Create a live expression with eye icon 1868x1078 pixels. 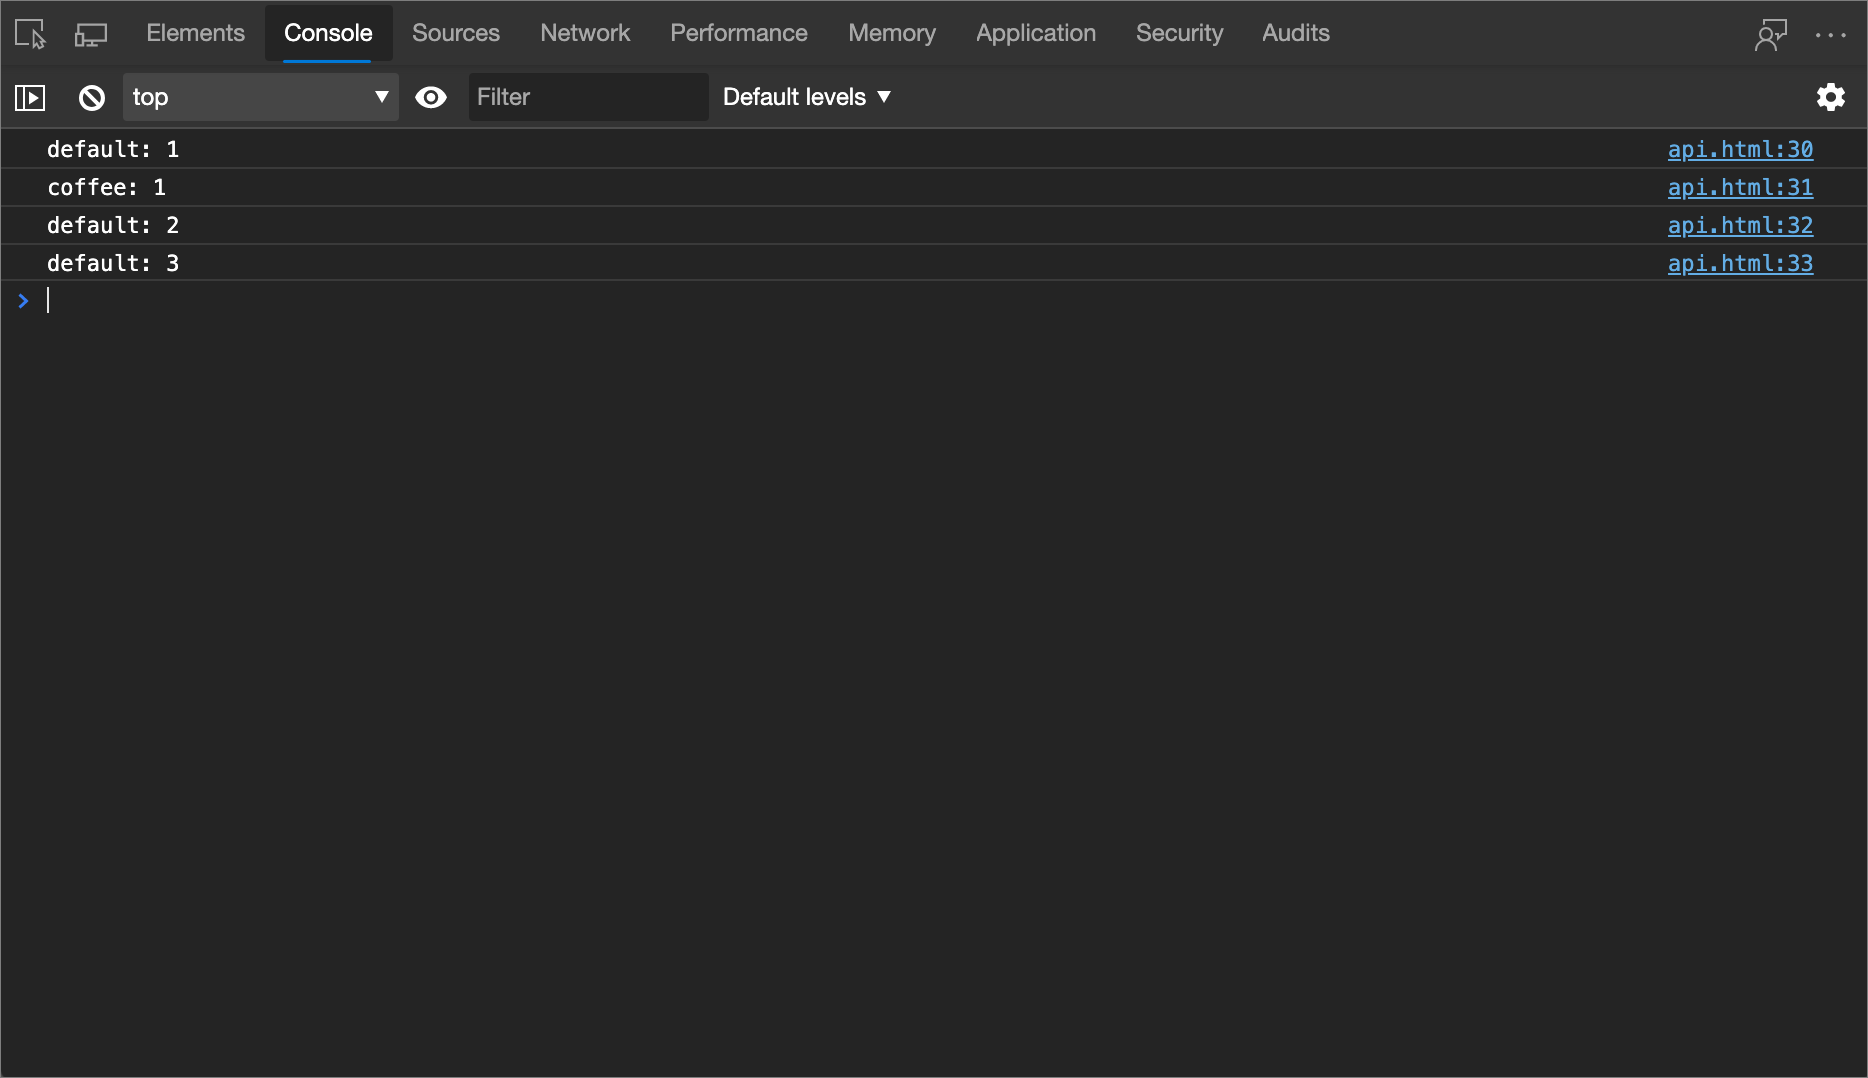tap(431, 97)
